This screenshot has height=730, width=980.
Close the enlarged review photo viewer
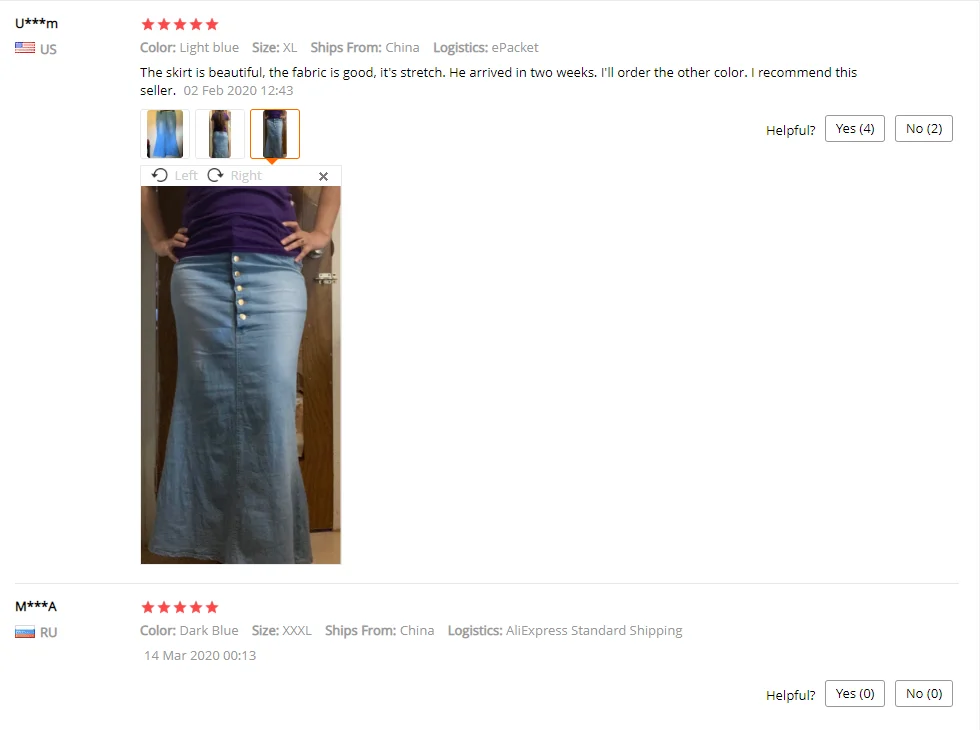323,176
